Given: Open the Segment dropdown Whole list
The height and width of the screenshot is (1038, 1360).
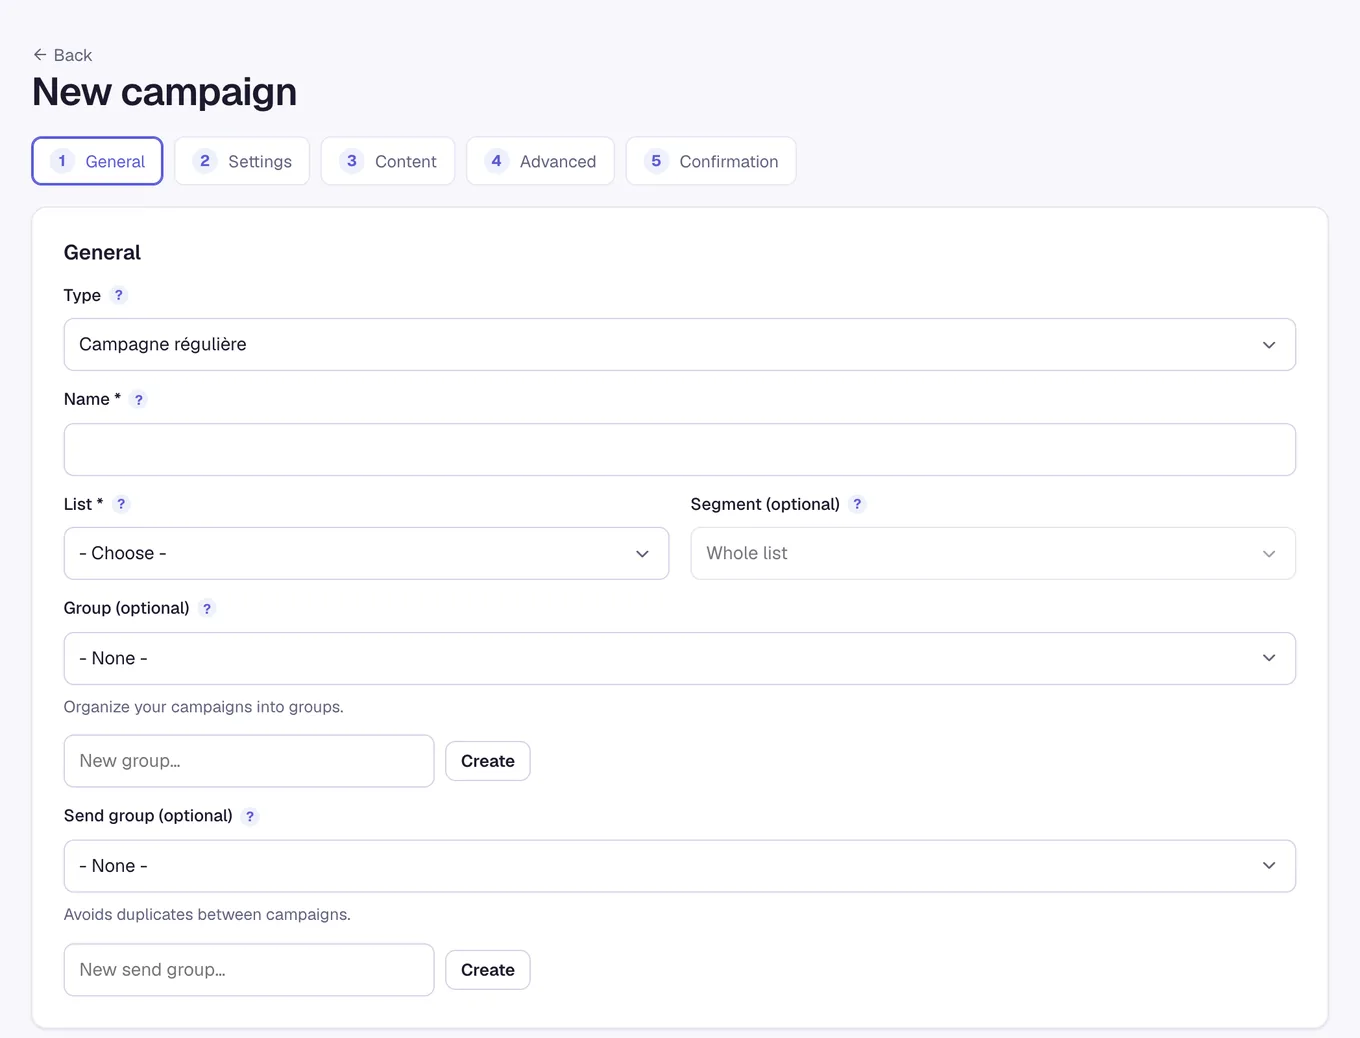Looking at the screenshot, I should point(993,553).
